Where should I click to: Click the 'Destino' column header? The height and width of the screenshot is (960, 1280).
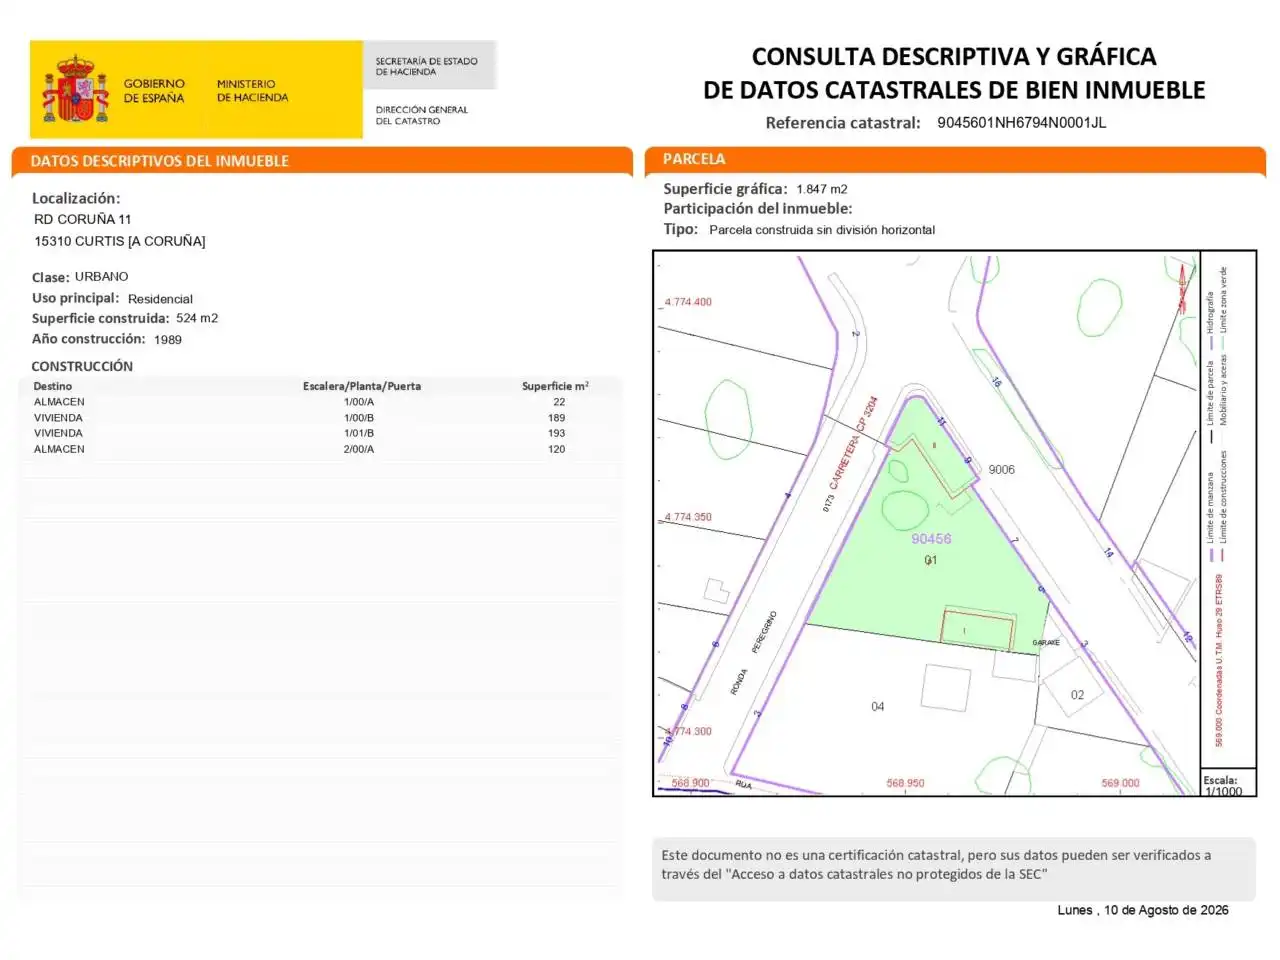pyautogui.click(x=53, y=386)
